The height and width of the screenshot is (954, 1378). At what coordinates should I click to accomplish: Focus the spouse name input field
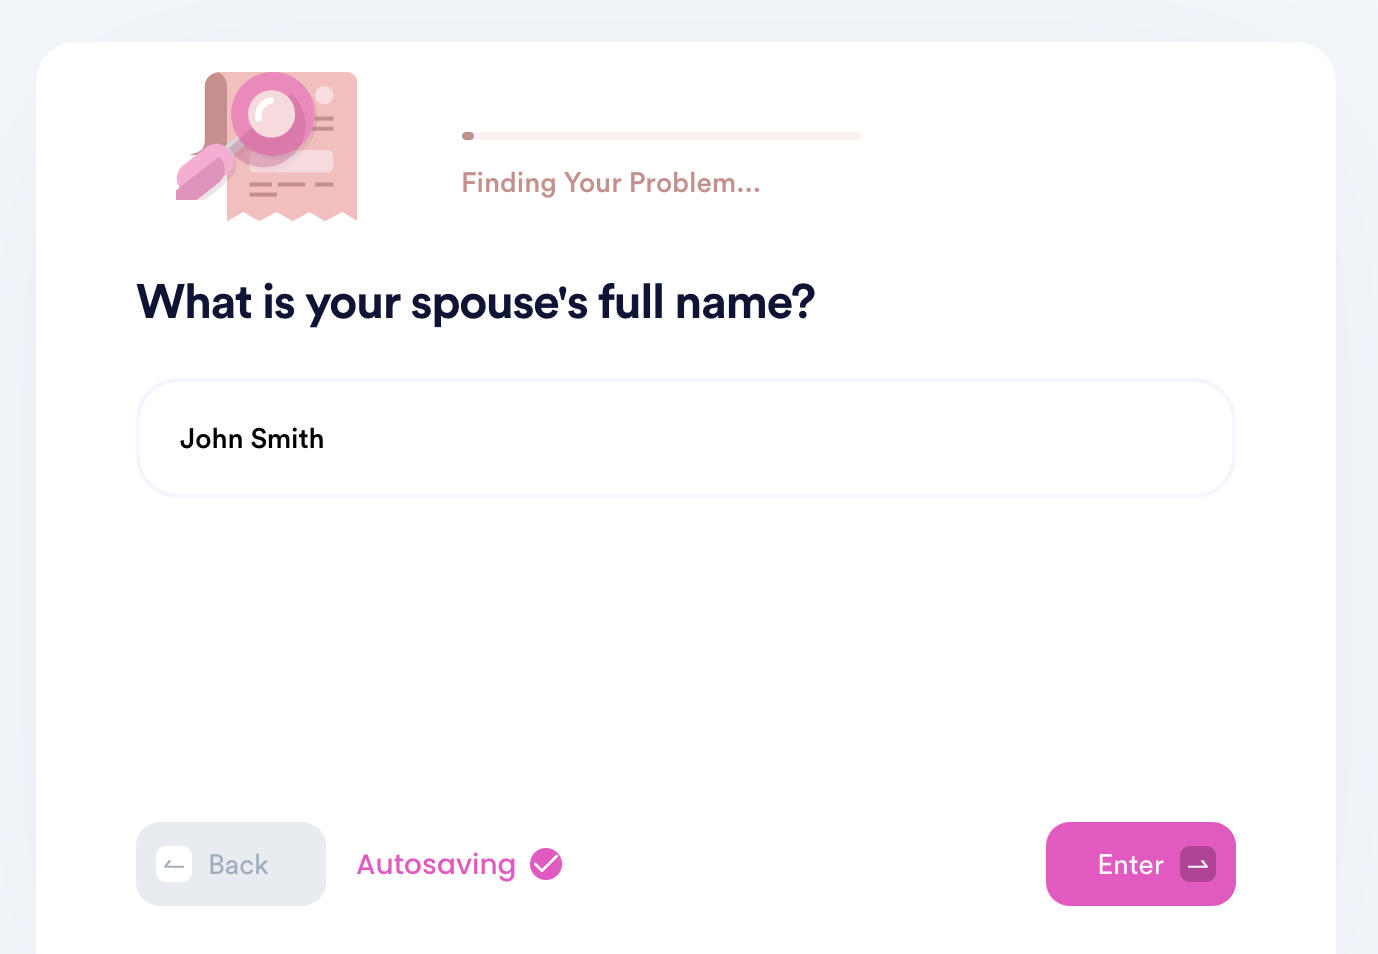point(686,438)
